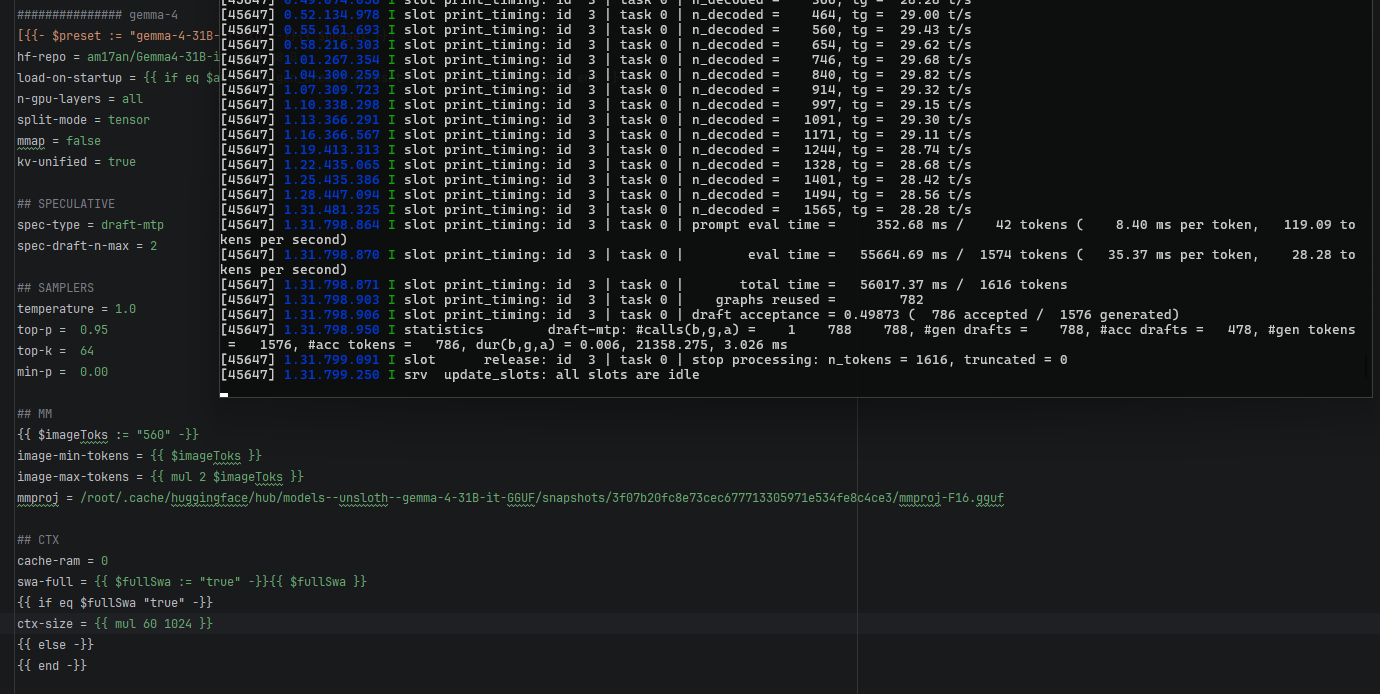
Task: Click the mmproj-F16.gguf file path
Action: click(x=543, y=498)
